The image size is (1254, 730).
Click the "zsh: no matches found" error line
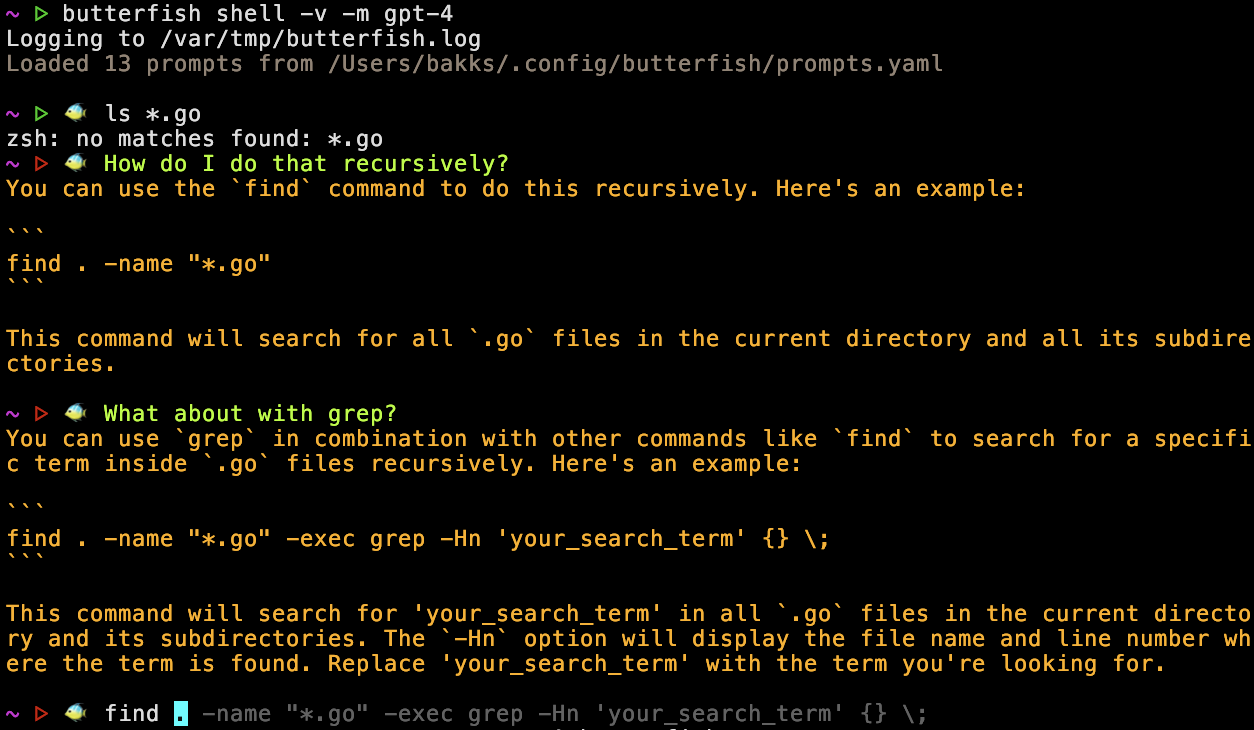(x=195, y=139)
